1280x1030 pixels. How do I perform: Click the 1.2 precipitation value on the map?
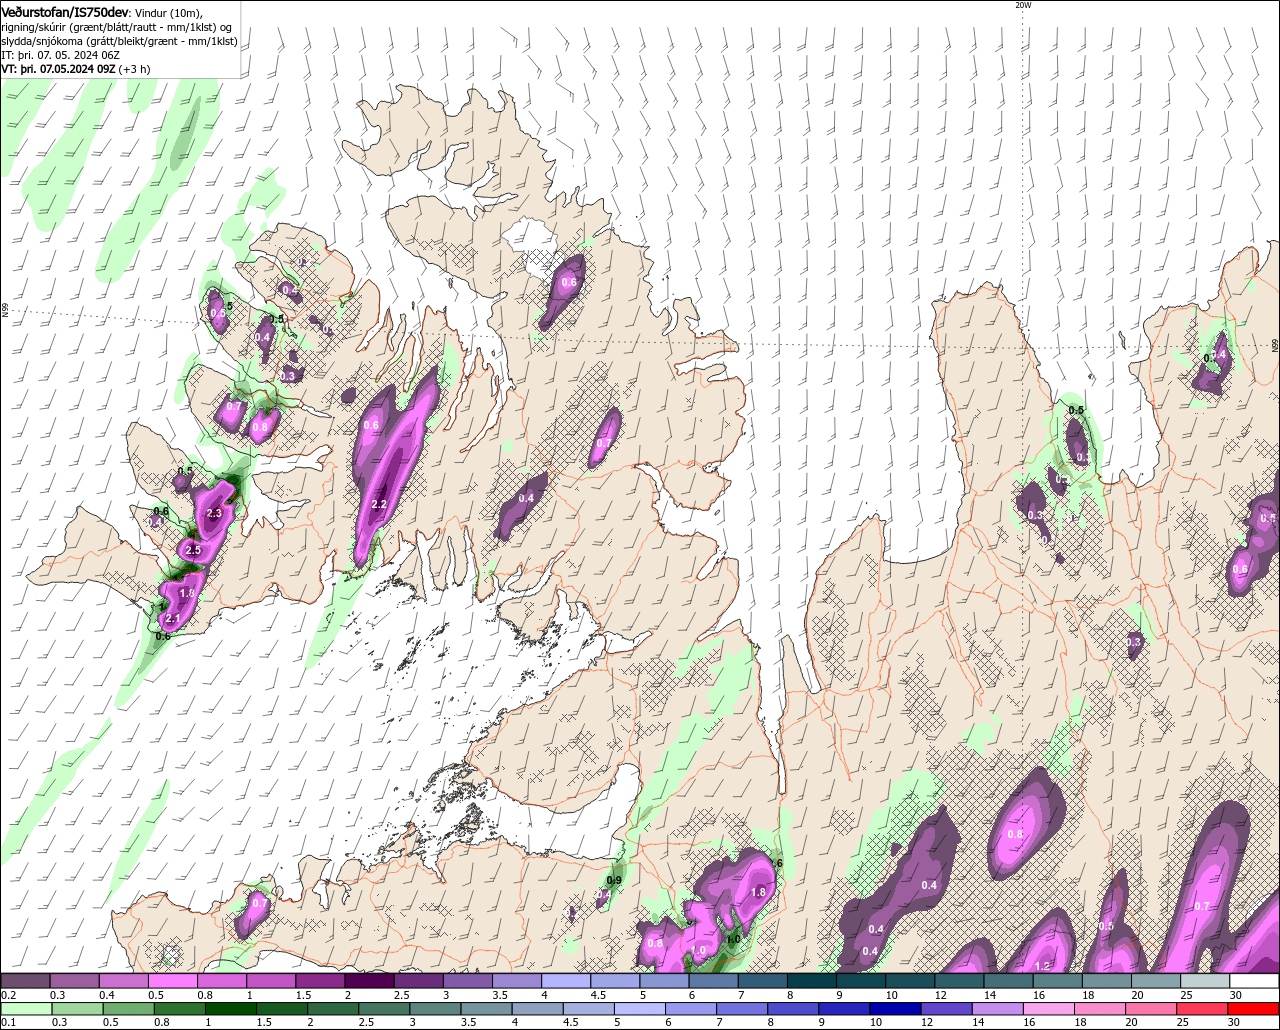(x=1043, y=966)
